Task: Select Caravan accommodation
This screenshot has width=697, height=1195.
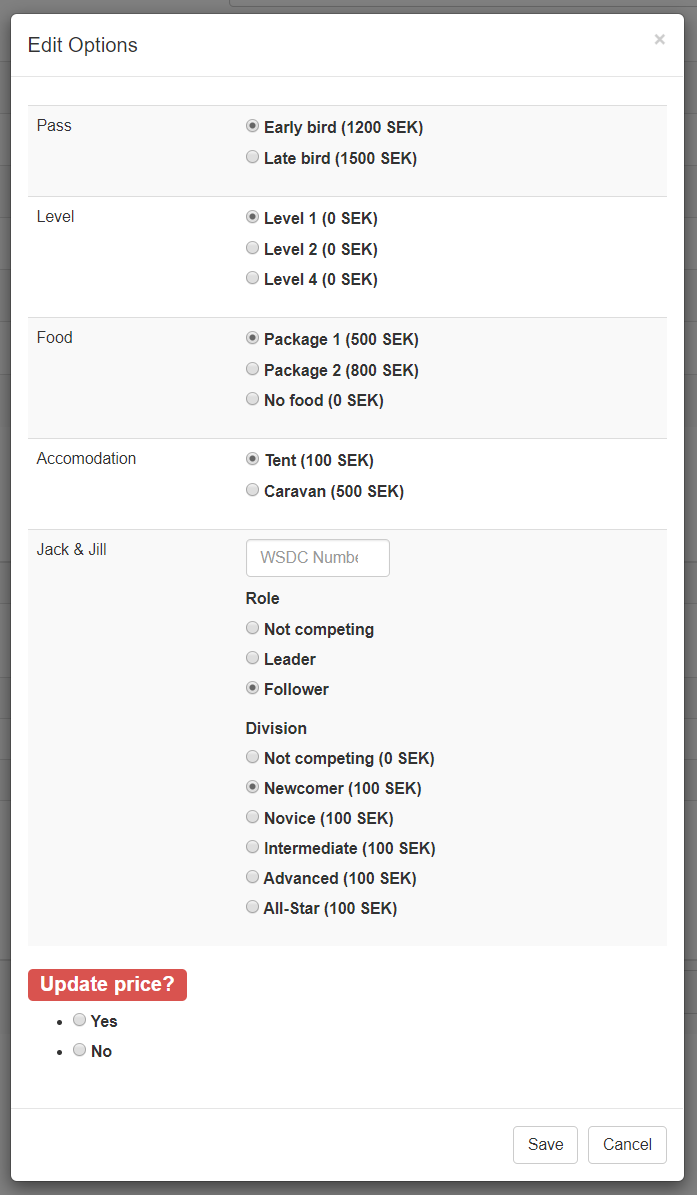Action: [253, 491]
